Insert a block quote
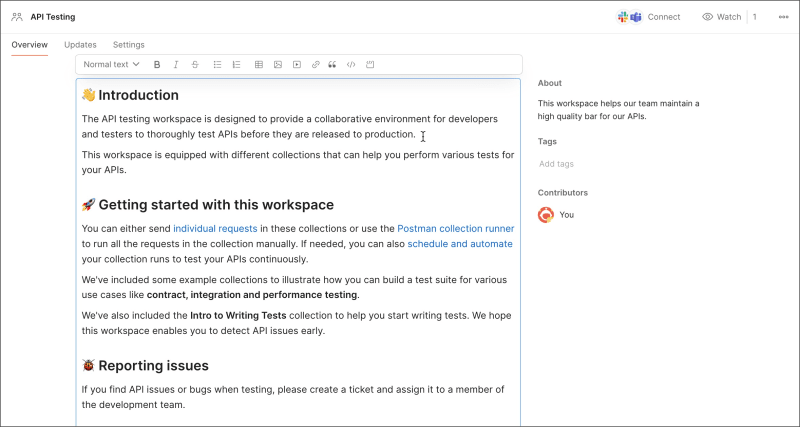This screenshot has width=800, height=427. click(332, 65)
